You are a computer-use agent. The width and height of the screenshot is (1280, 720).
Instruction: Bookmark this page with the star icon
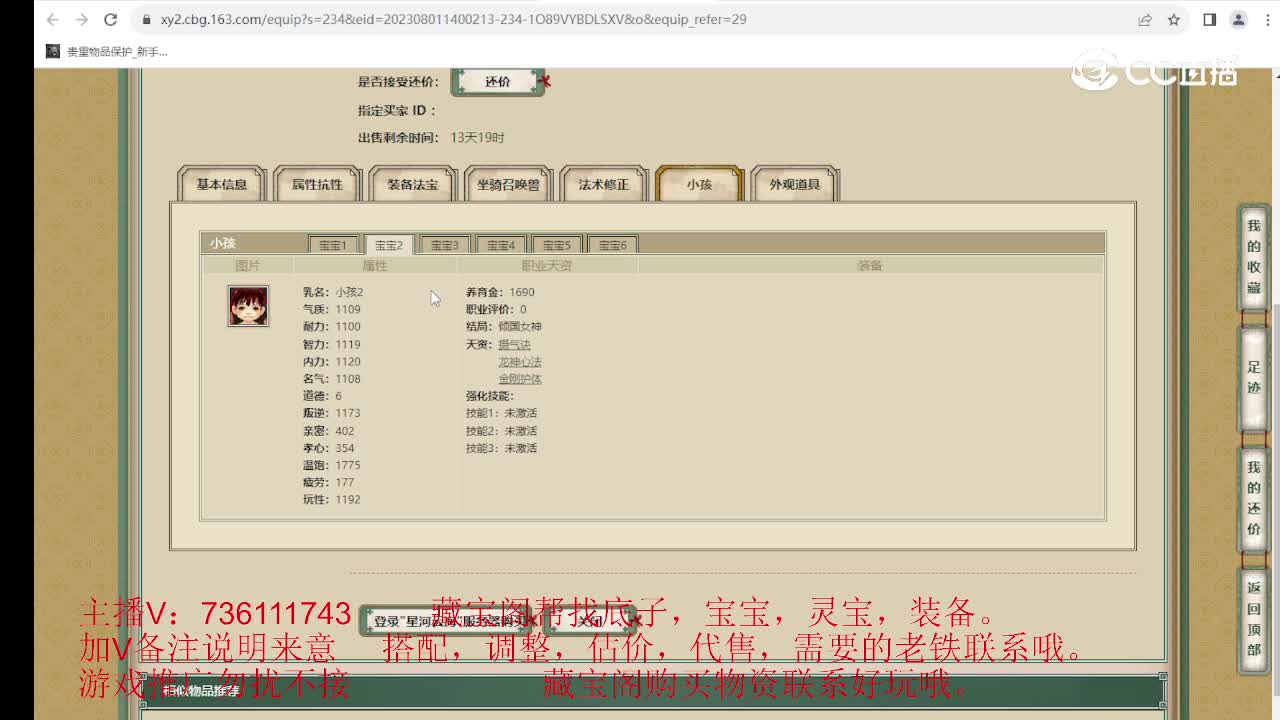point(1174,19)
